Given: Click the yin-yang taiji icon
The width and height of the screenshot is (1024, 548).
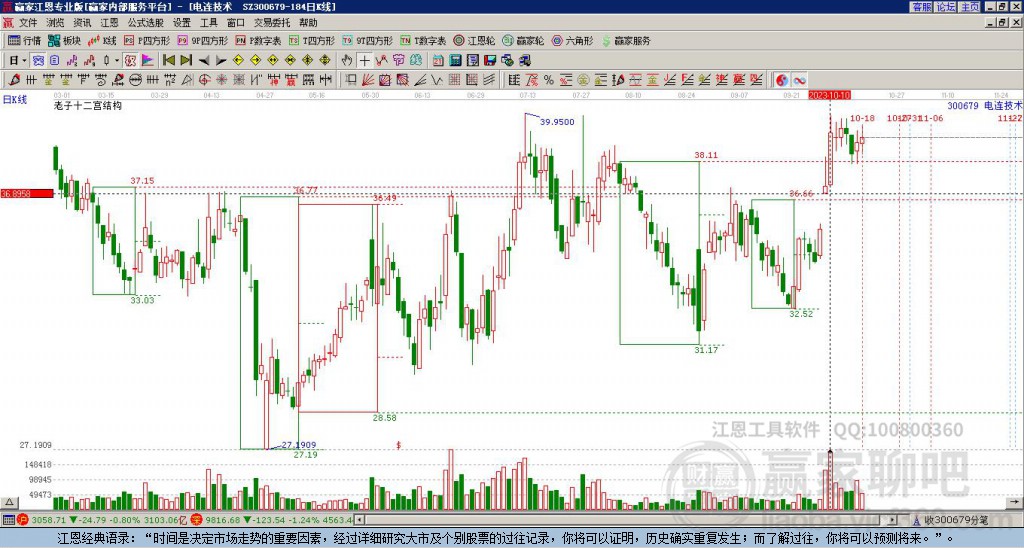Looking at the screenshot, I should [782, 80].
